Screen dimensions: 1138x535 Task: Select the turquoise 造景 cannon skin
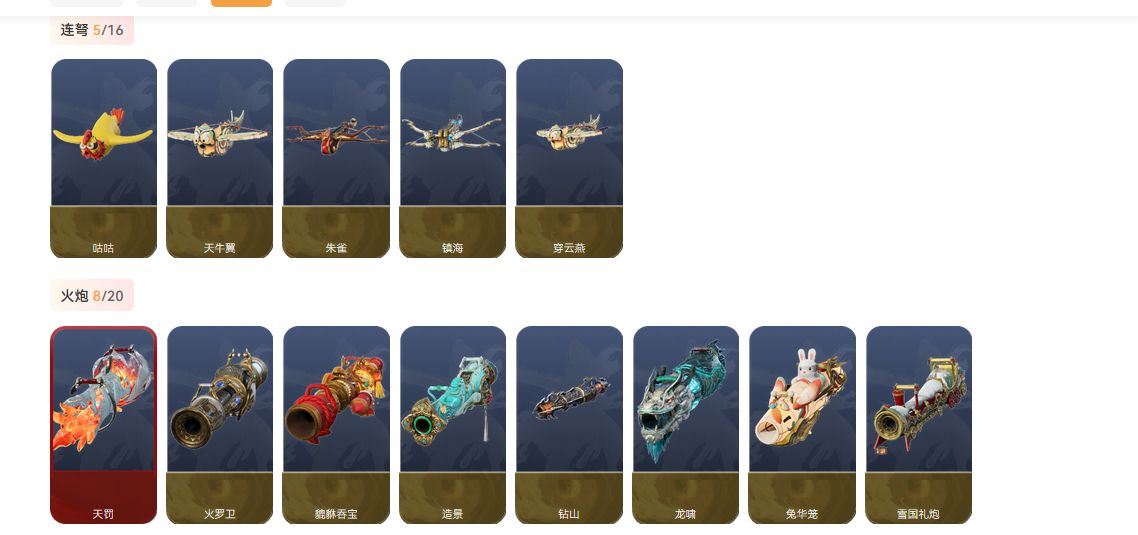click(x=453, y=425)
